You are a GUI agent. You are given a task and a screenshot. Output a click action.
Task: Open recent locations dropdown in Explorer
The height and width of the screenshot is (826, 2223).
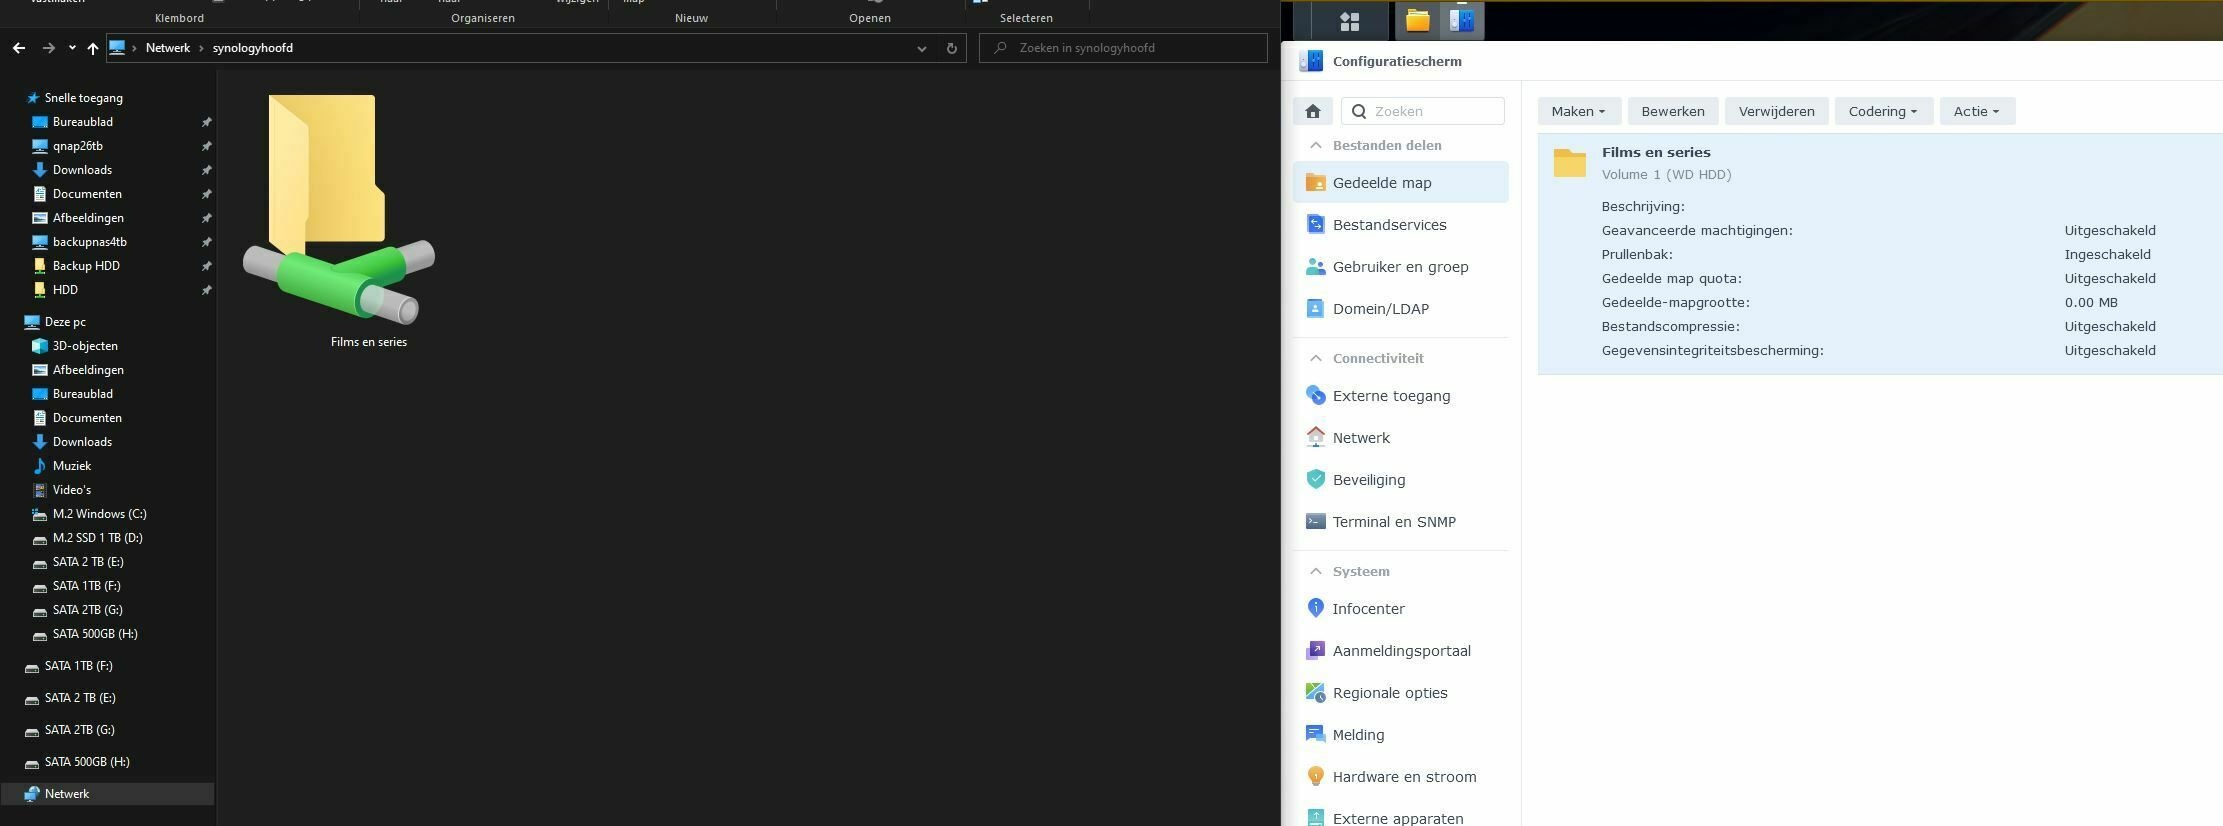(72, 48)
